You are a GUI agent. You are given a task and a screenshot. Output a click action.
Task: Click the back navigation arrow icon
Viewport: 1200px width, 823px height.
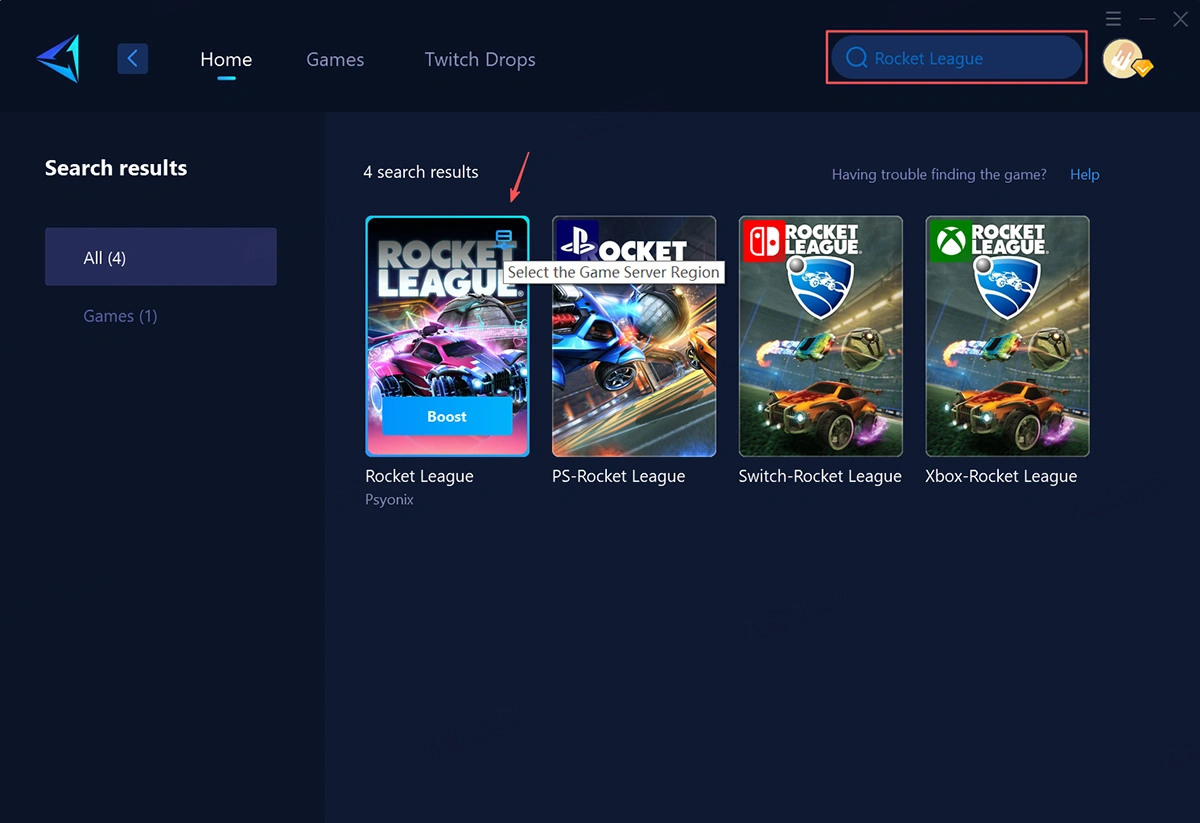tap(133, 58)
